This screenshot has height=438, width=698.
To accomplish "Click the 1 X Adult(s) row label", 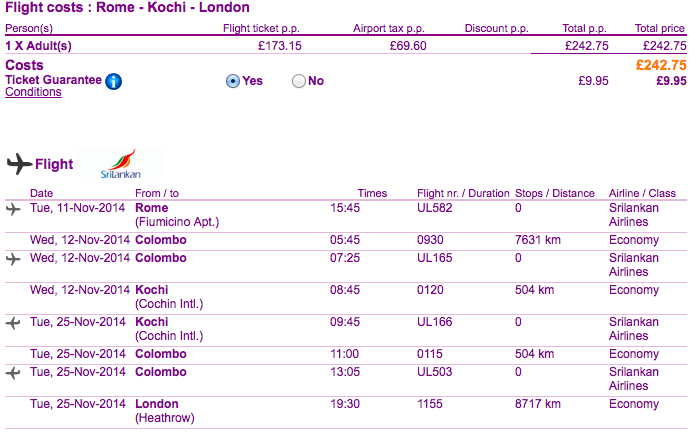I will coord(38,46).
